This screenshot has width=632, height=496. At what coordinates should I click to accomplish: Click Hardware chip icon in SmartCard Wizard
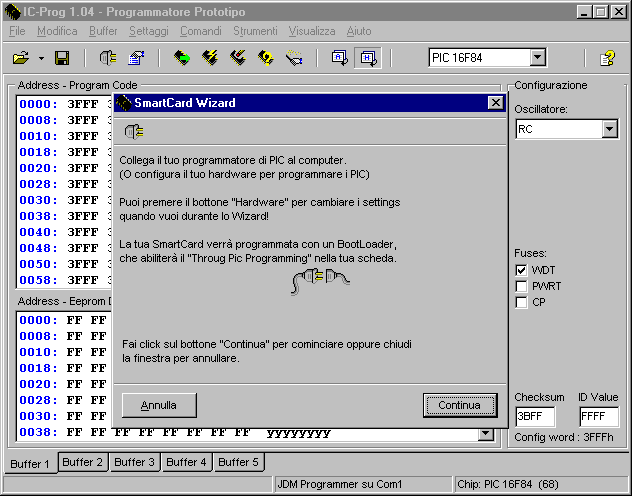[x=134, y=132]
